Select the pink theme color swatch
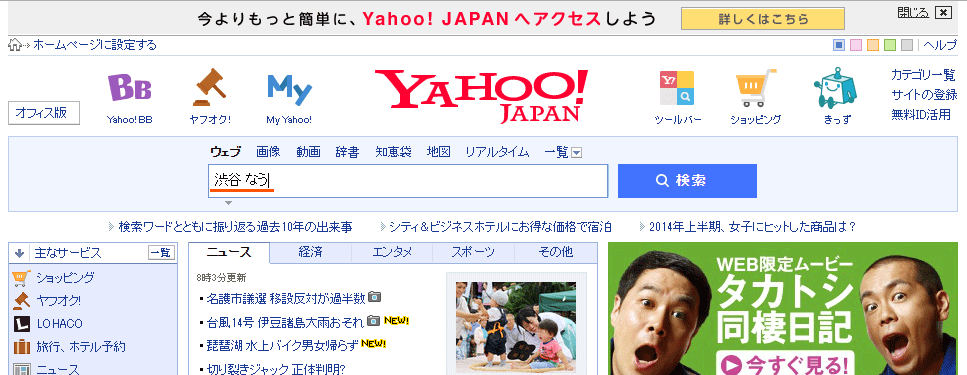The width and height of the screenshot is (967, 375). point(856,45)
